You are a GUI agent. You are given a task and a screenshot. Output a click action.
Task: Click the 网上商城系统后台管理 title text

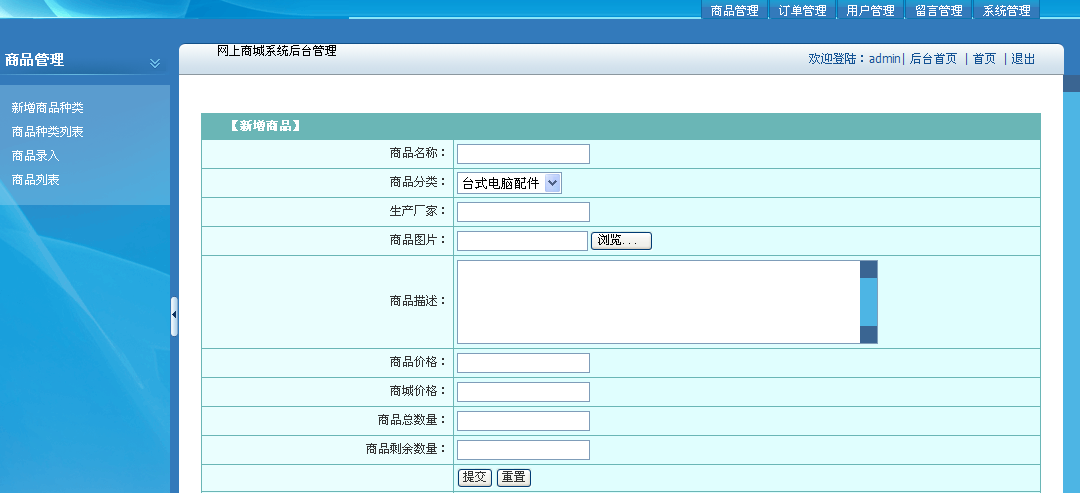(276, 50)
